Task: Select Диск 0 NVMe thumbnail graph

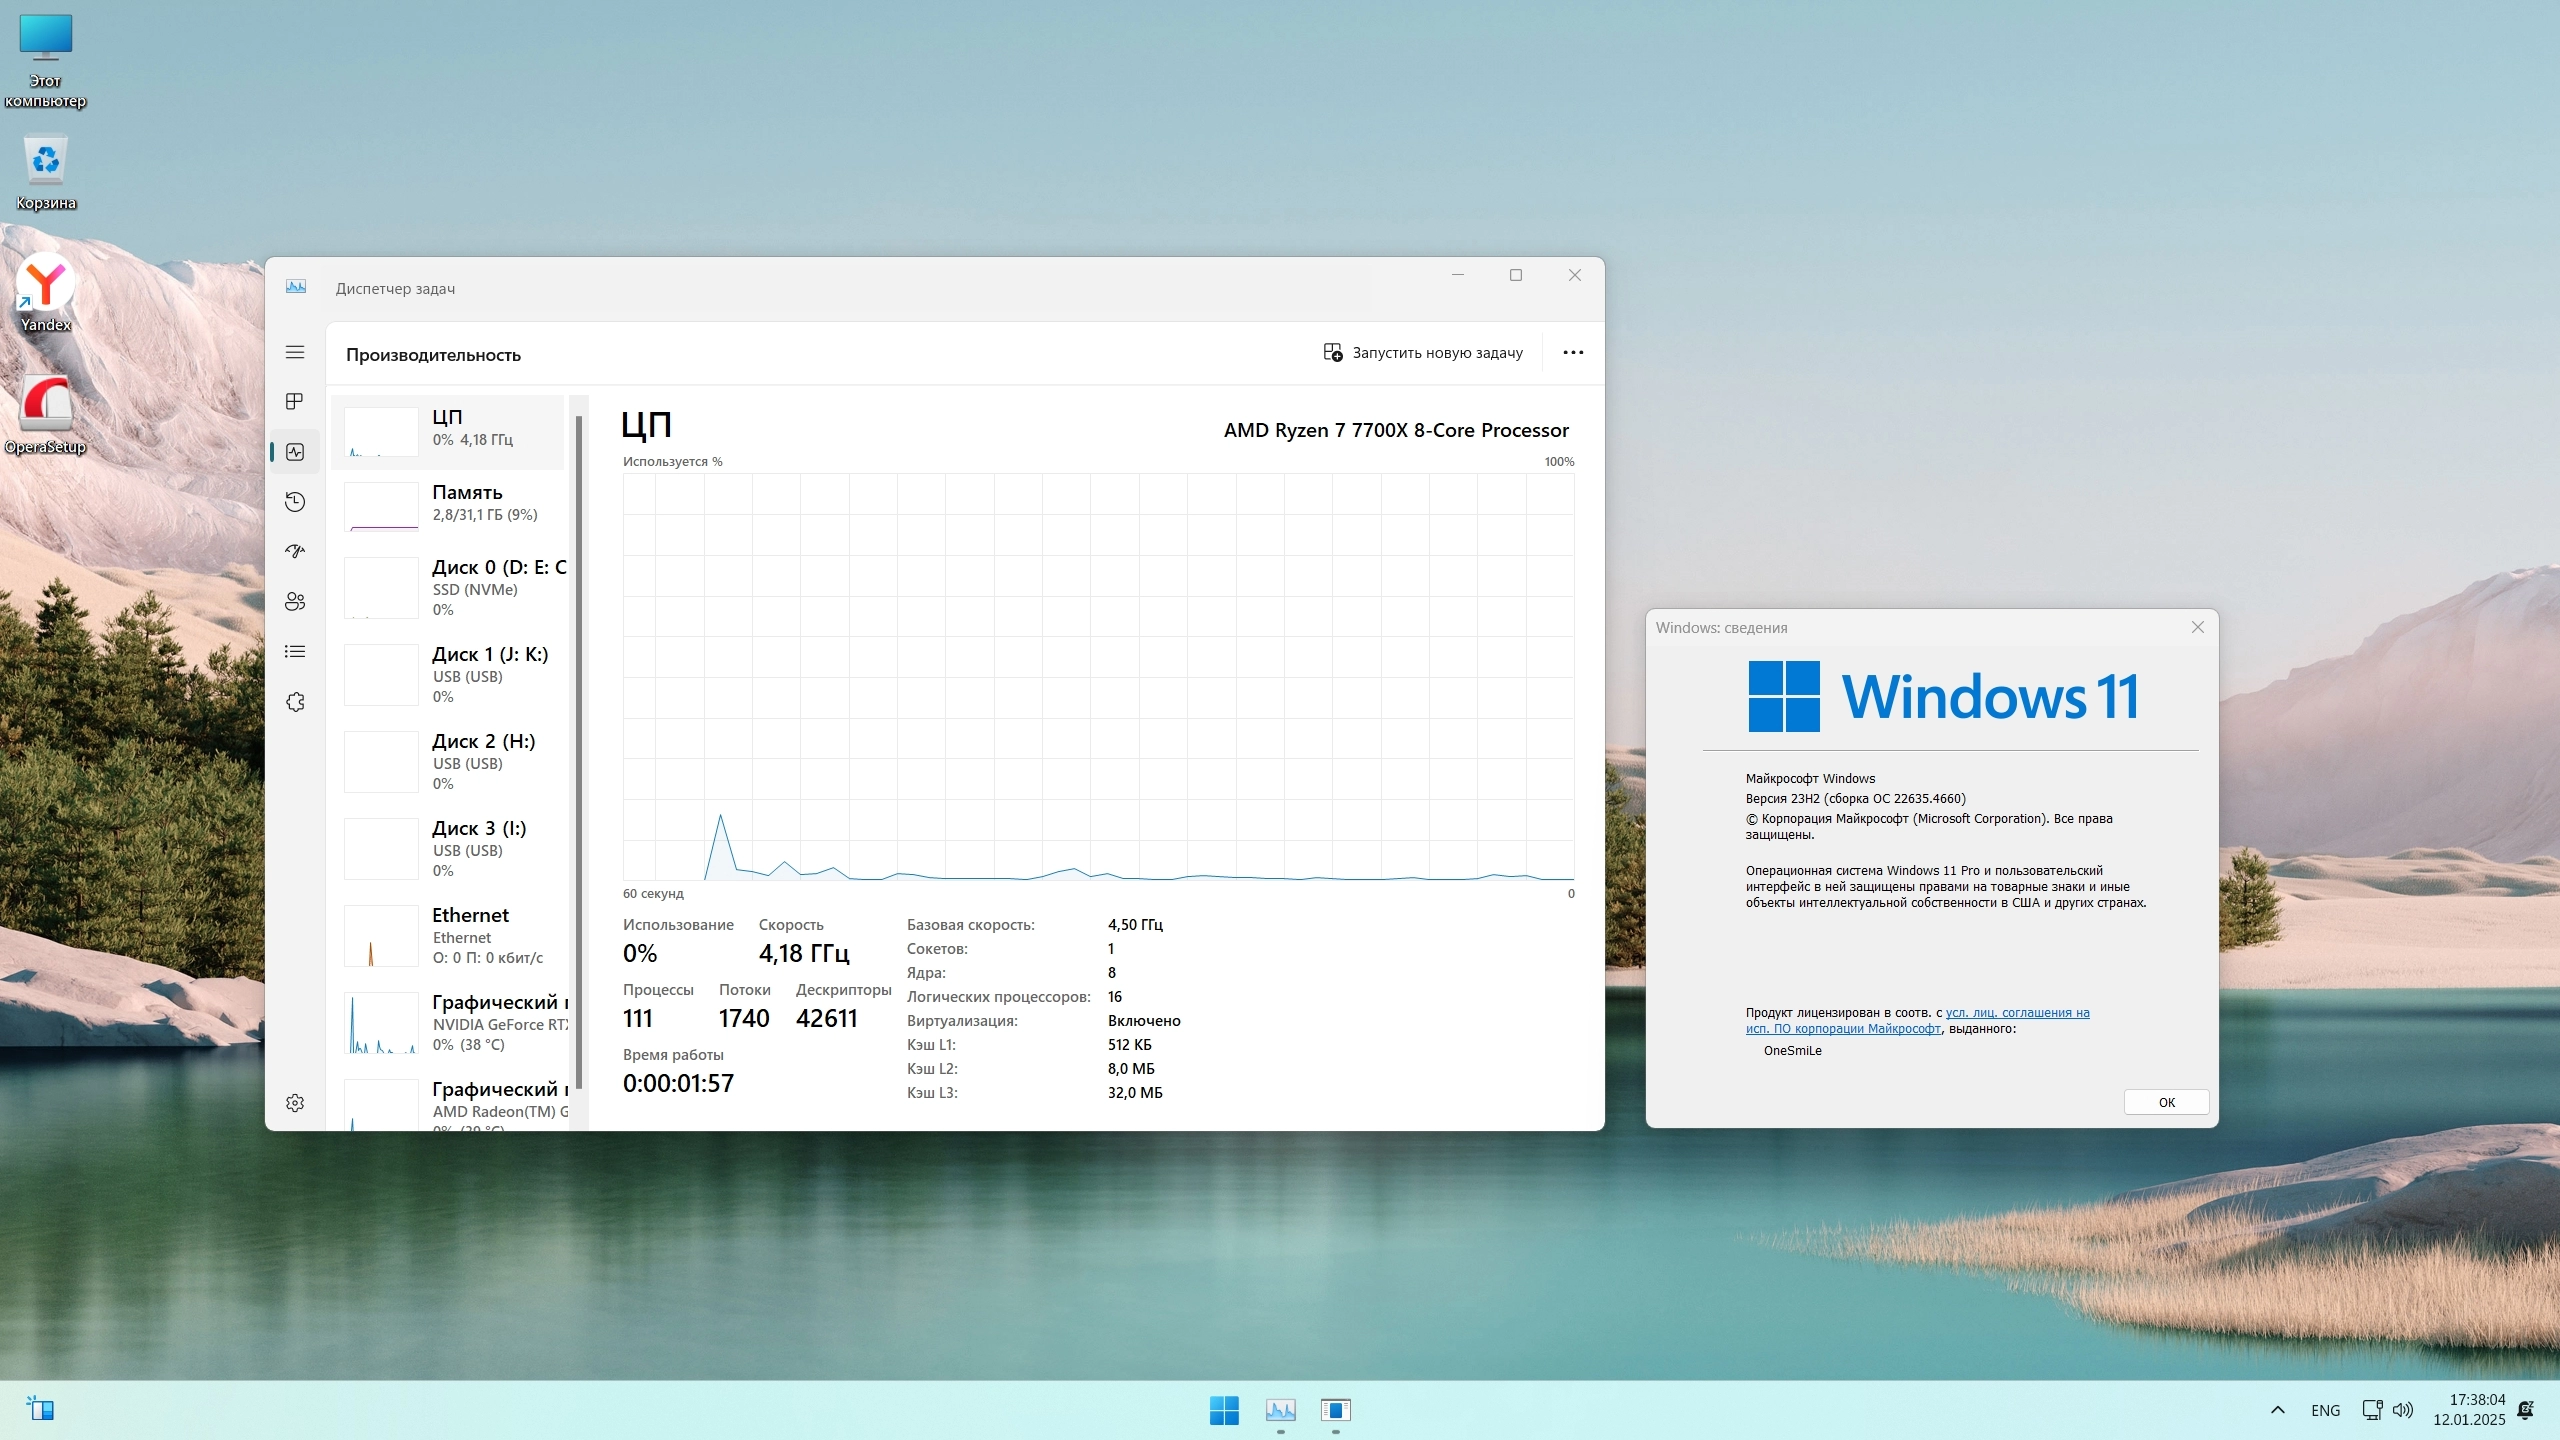Action: [381, 588]
